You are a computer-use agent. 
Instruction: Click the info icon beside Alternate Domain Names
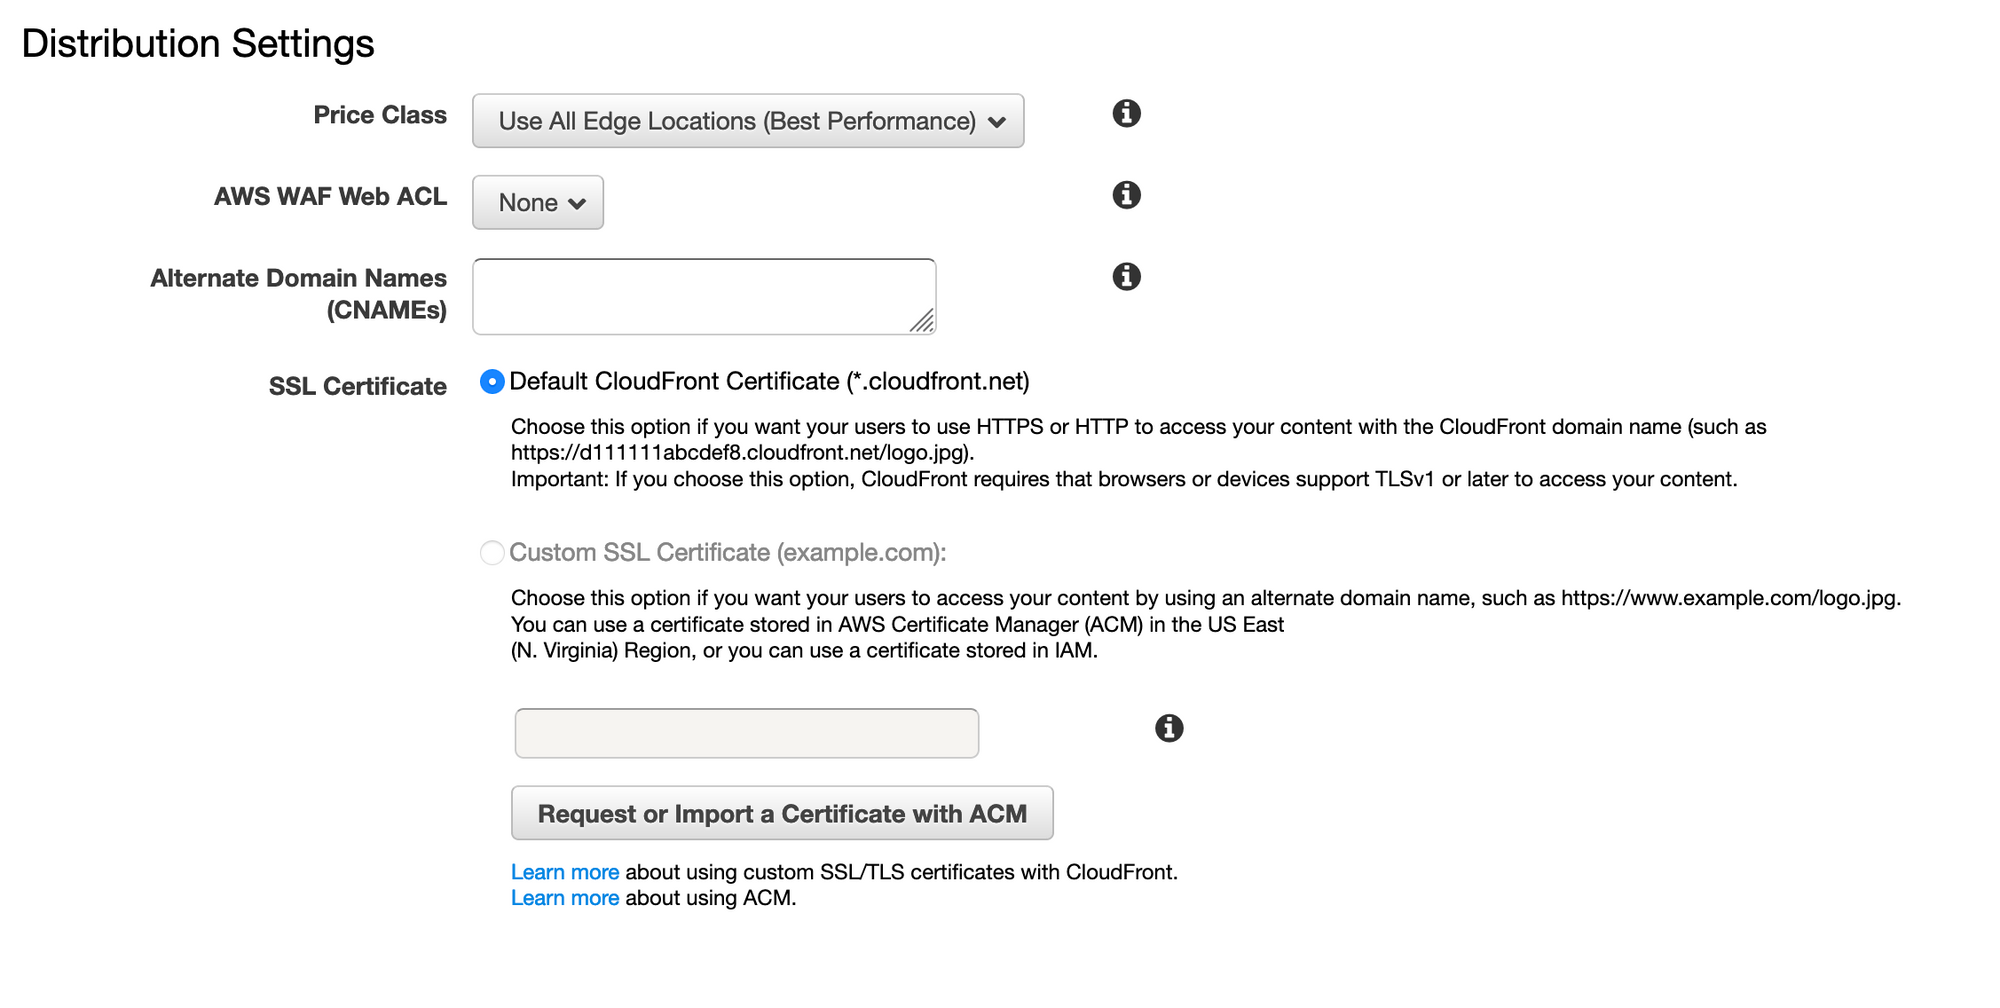(1126, 277)
